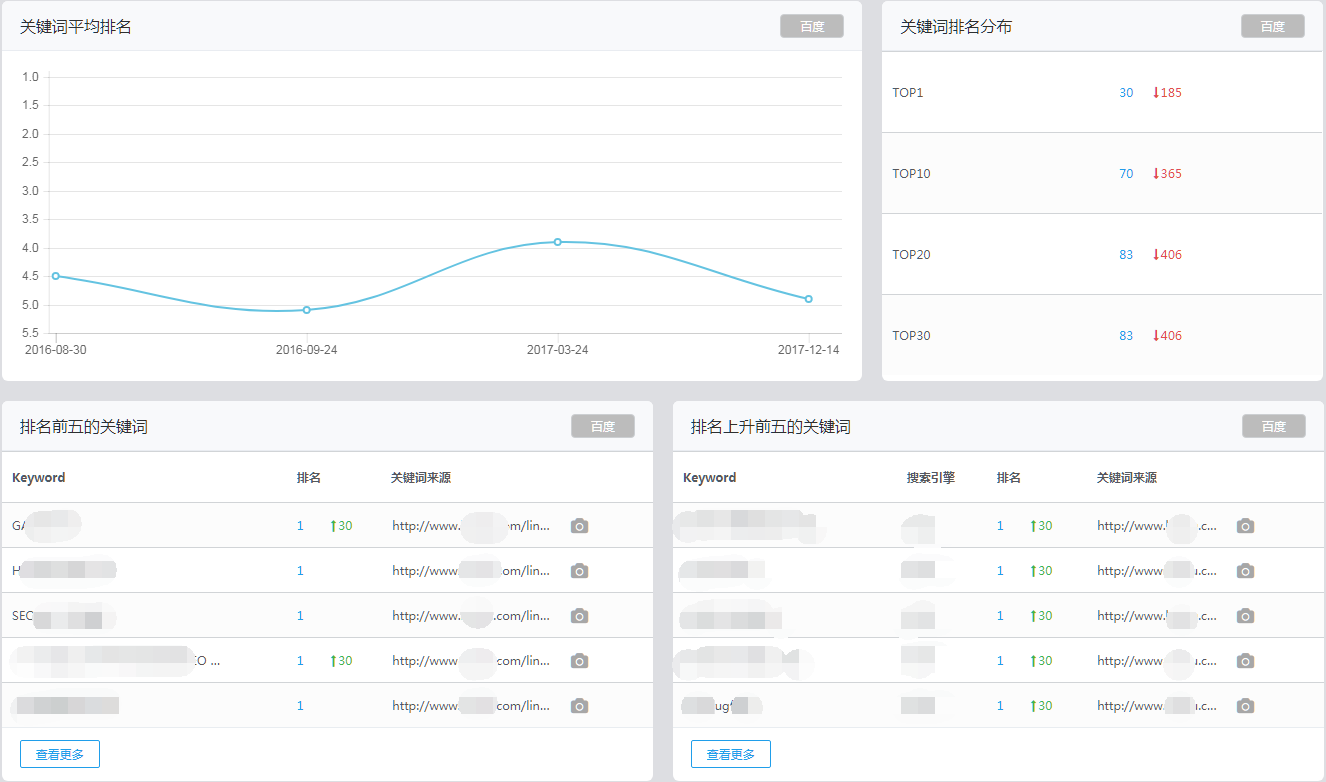Select 百度 button in 关键词排名分布 panel
The width and height of the screenshot is (1326, 782).
[1272, 26]
